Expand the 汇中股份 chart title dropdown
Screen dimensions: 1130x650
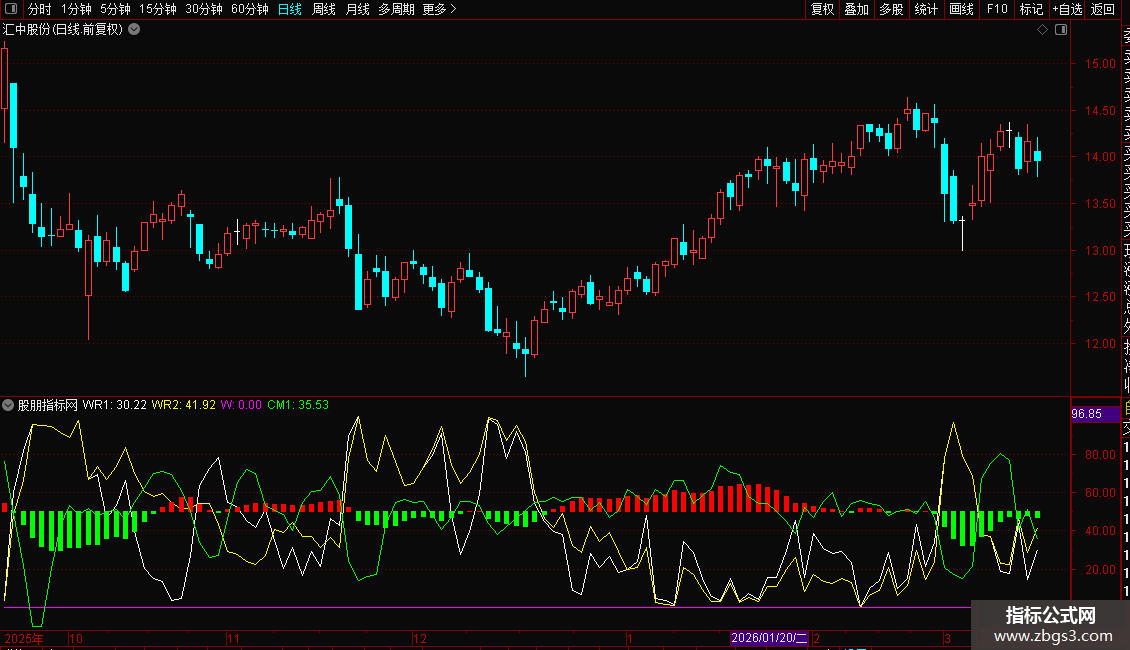click(x=134, y=30)
